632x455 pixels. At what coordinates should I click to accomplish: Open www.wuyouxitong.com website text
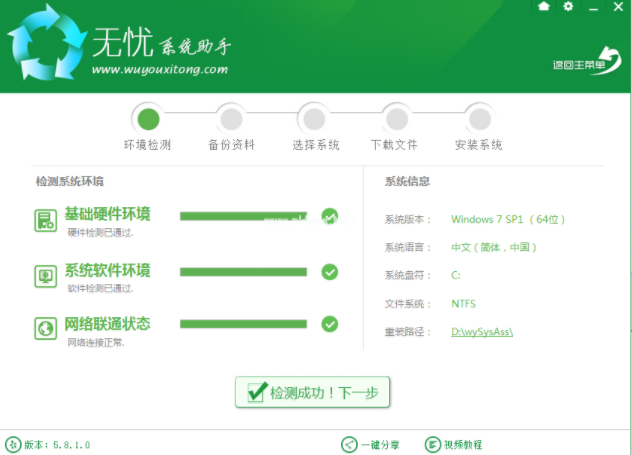point(160,70)
